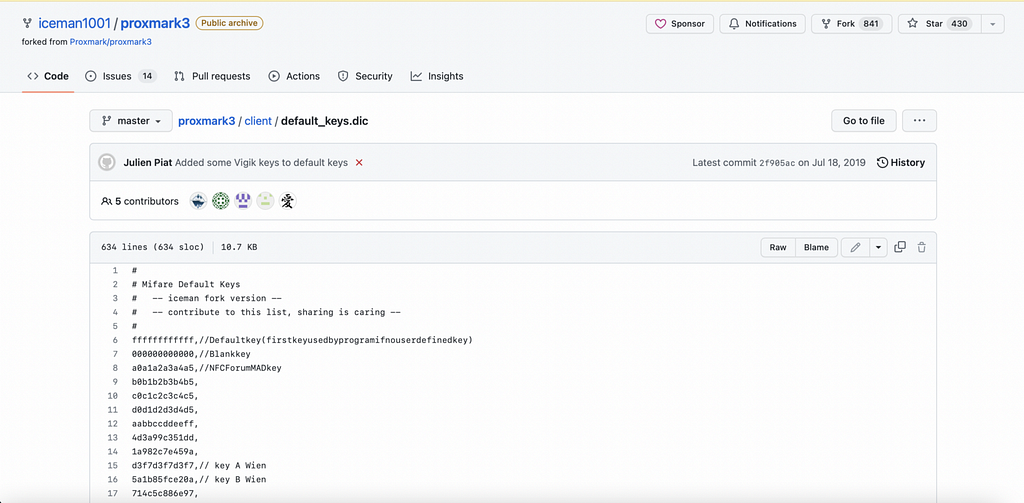
Task: Open the star count 430
Action: click(959, 24)
